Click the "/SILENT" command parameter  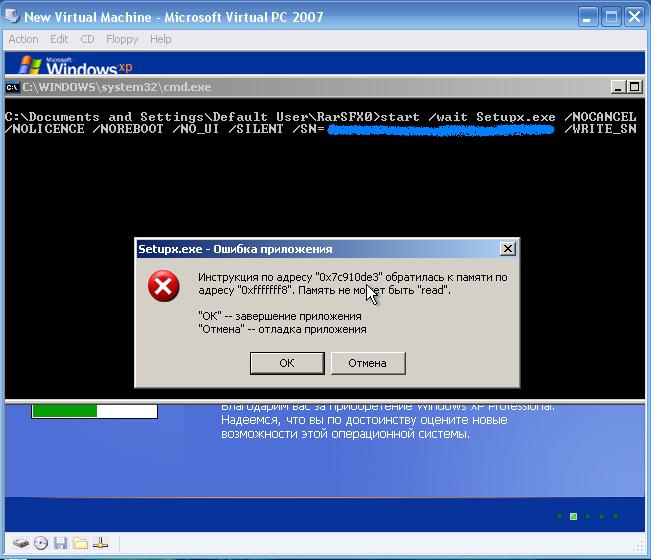[256, 129]
